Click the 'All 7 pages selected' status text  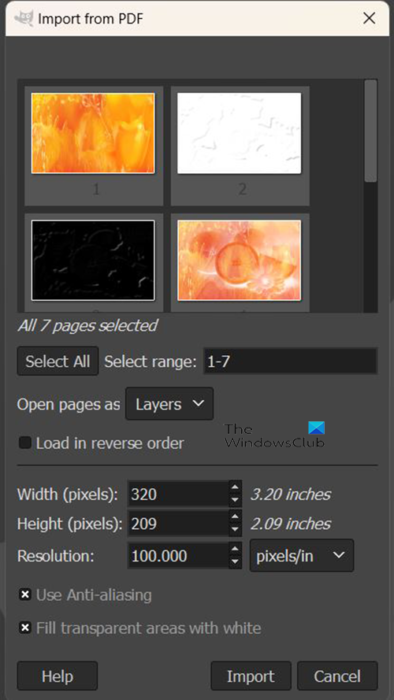tap(87, 325)
